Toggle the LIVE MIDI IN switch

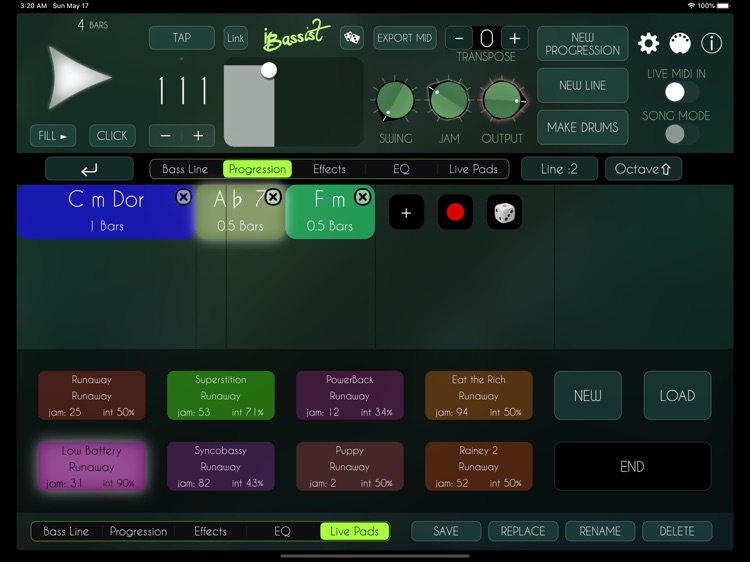click(681, 92)
